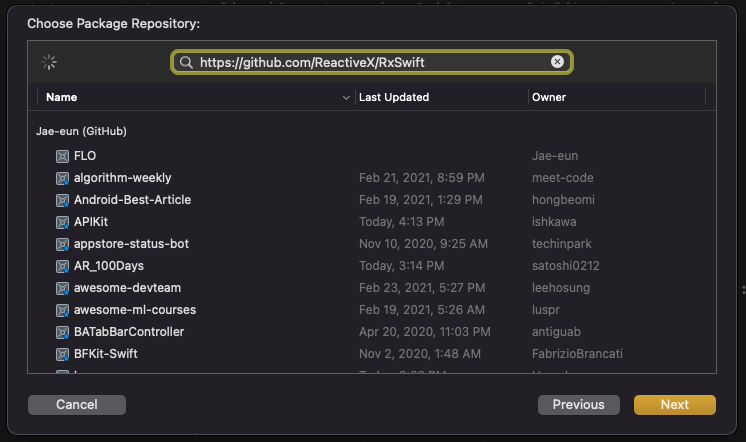This screenshot has width=746, height=442.
Task: Clear the repository URL search field
Action: tap(557, 62)
